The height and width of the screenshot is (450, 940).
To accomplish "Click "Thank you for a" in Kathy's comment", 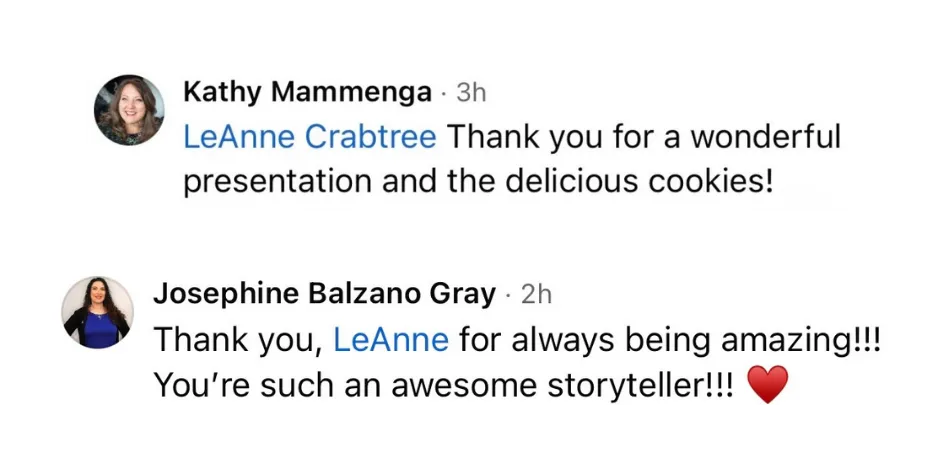I will [555, 136].
